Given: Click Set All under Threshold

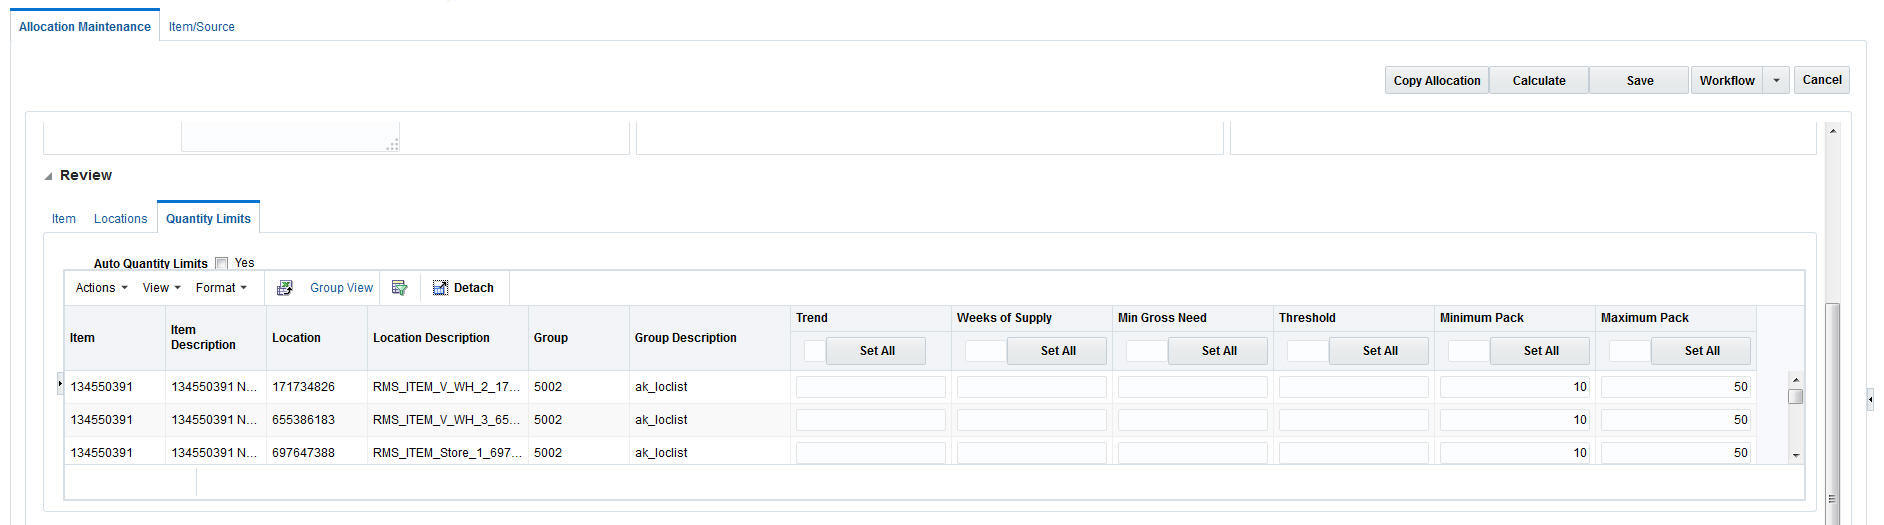Looking at the screenshot, I should [x=1380, y=351].
